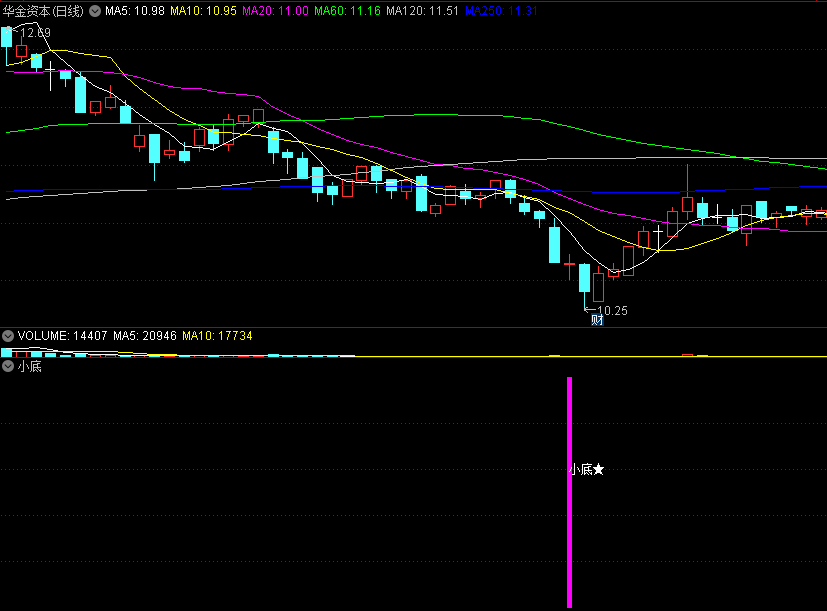Click the MA10: 10.95 label
Viewport: 827px width, 611px height.
[x=203, y=11]
